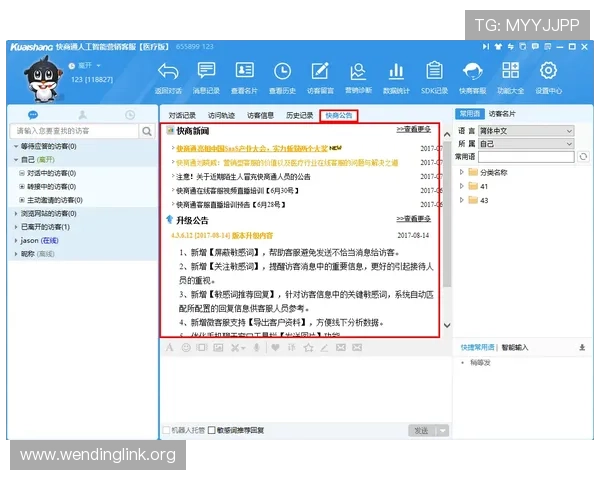The width and height of the screenshot is (600, 480).
Task: Open news about 冒充快商通人员的公告
Action: click(243, 177)
